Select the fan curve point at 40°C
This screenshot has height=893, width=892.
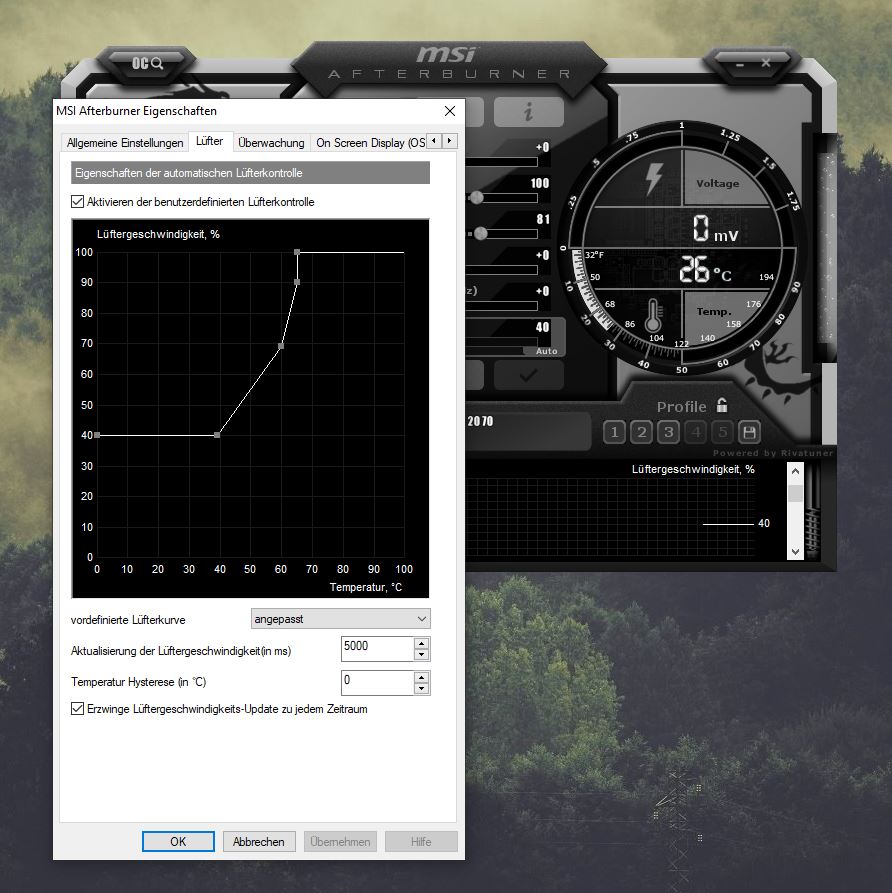click(217, 435)
